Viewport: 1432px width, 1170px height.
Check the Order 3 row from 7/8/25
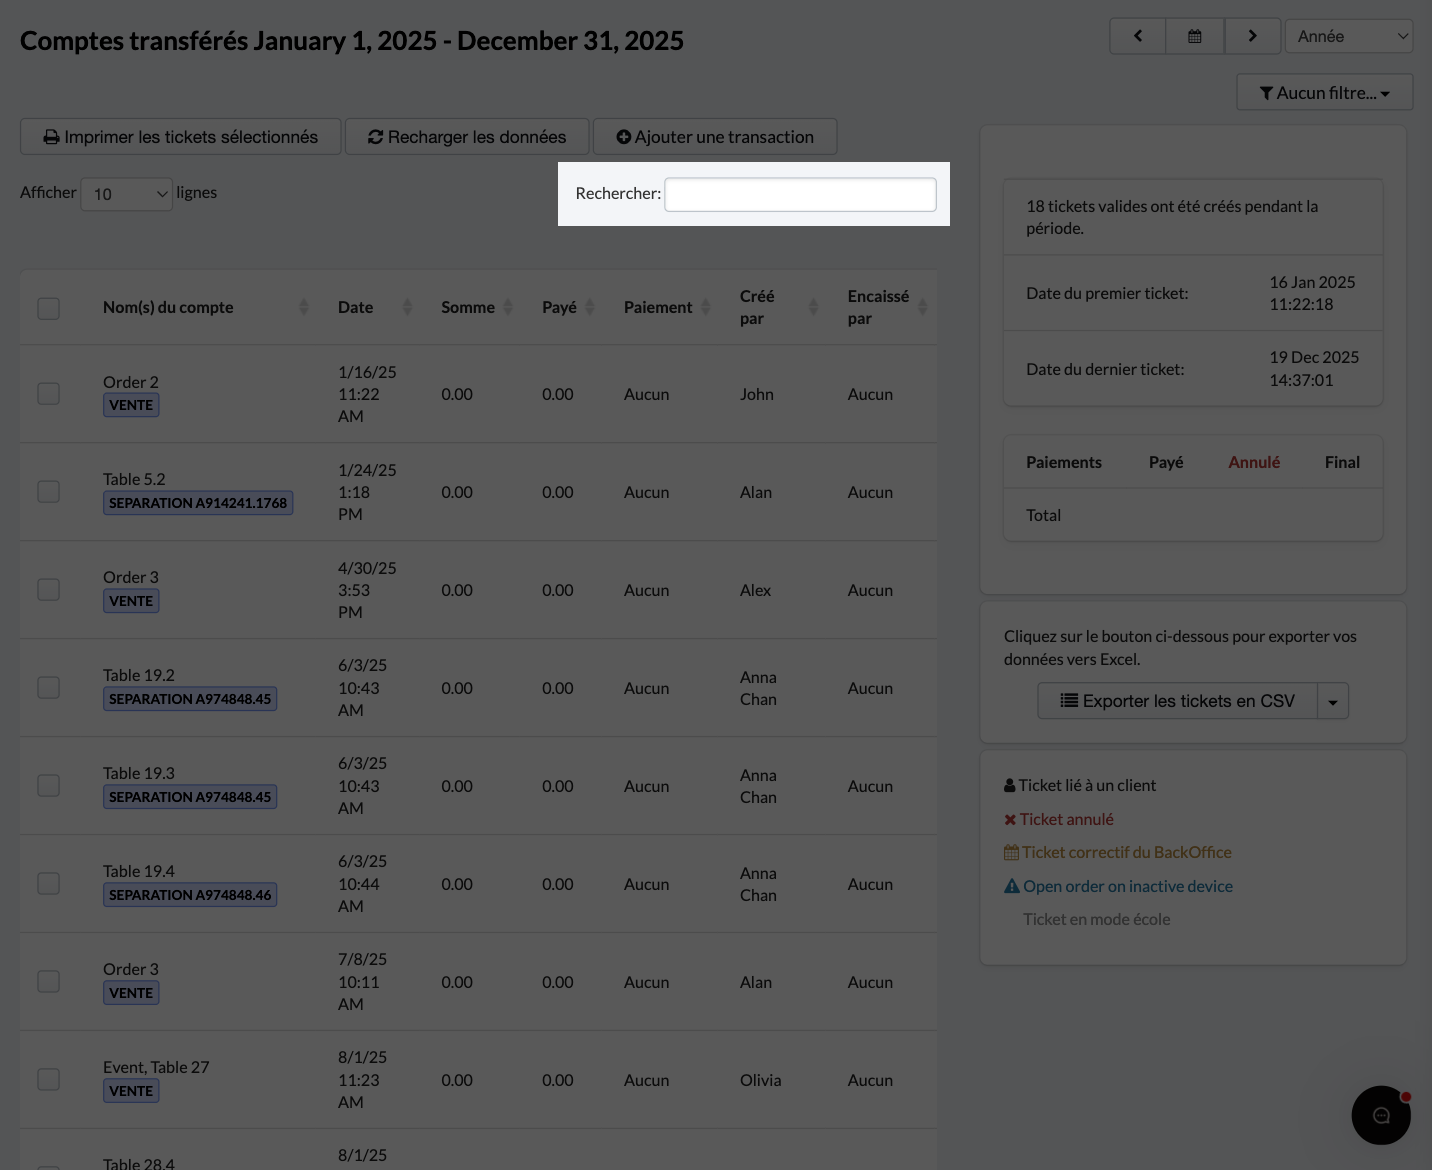[x=48, y=982]
